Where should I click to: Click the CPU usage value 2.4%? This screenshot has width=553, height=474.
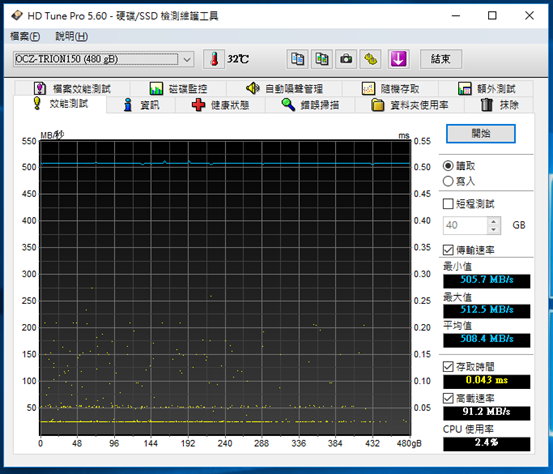487,444
